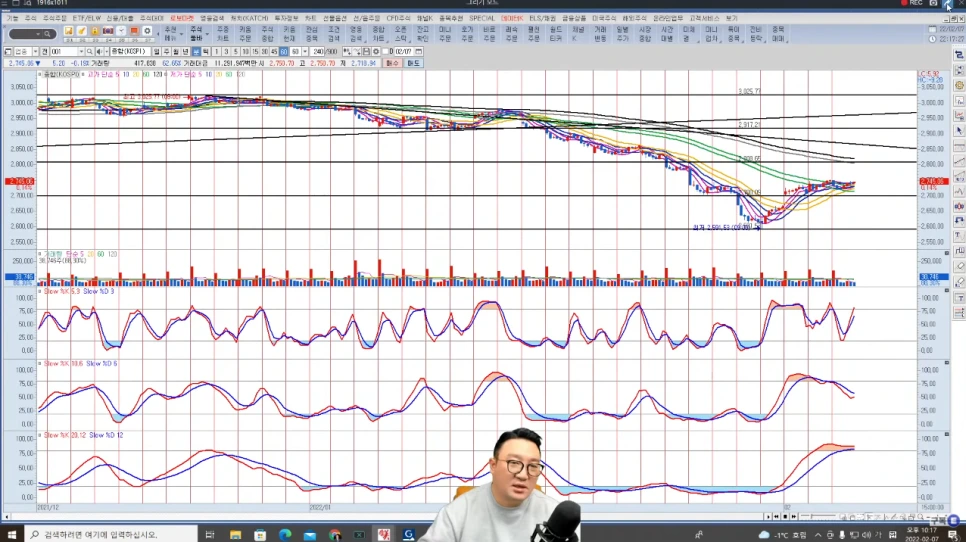Select the 분 (minute) period button
The height and width of the screenshot is (542, 966).
pos(196,52)
